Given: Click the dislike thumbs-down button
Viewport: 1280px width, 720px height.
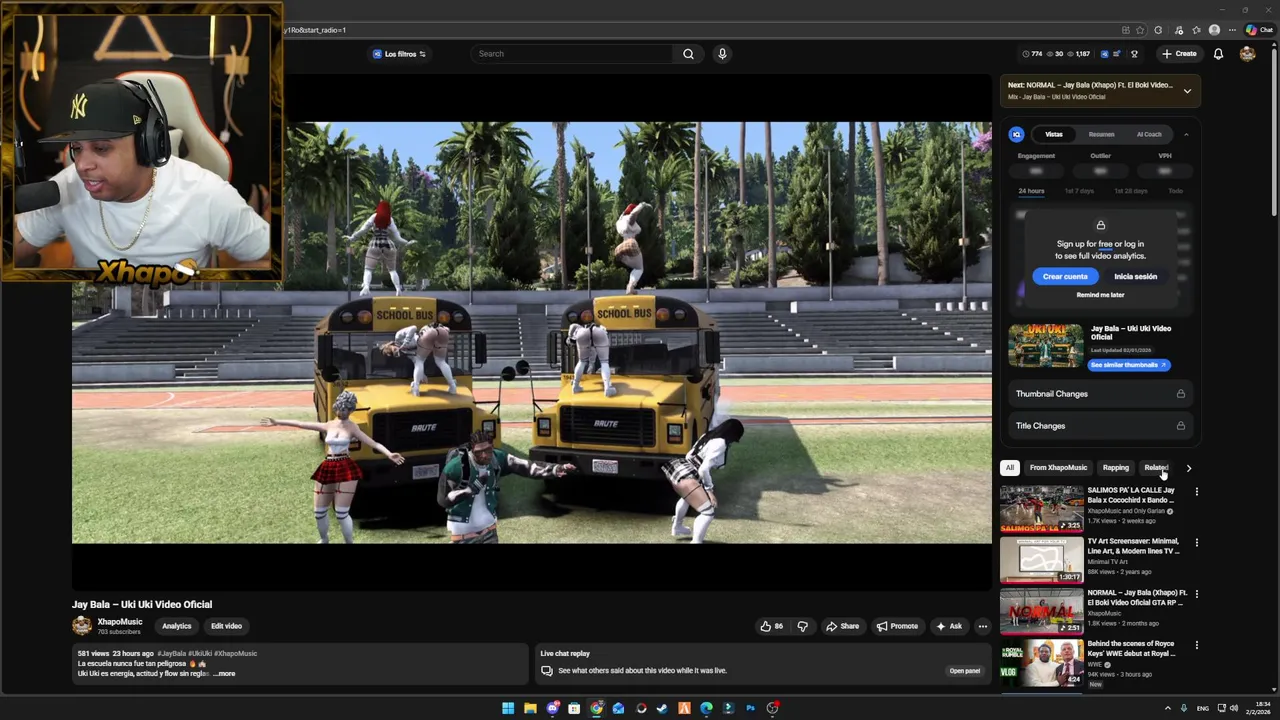Looking at the screenshot, I should tap(802, 626).
